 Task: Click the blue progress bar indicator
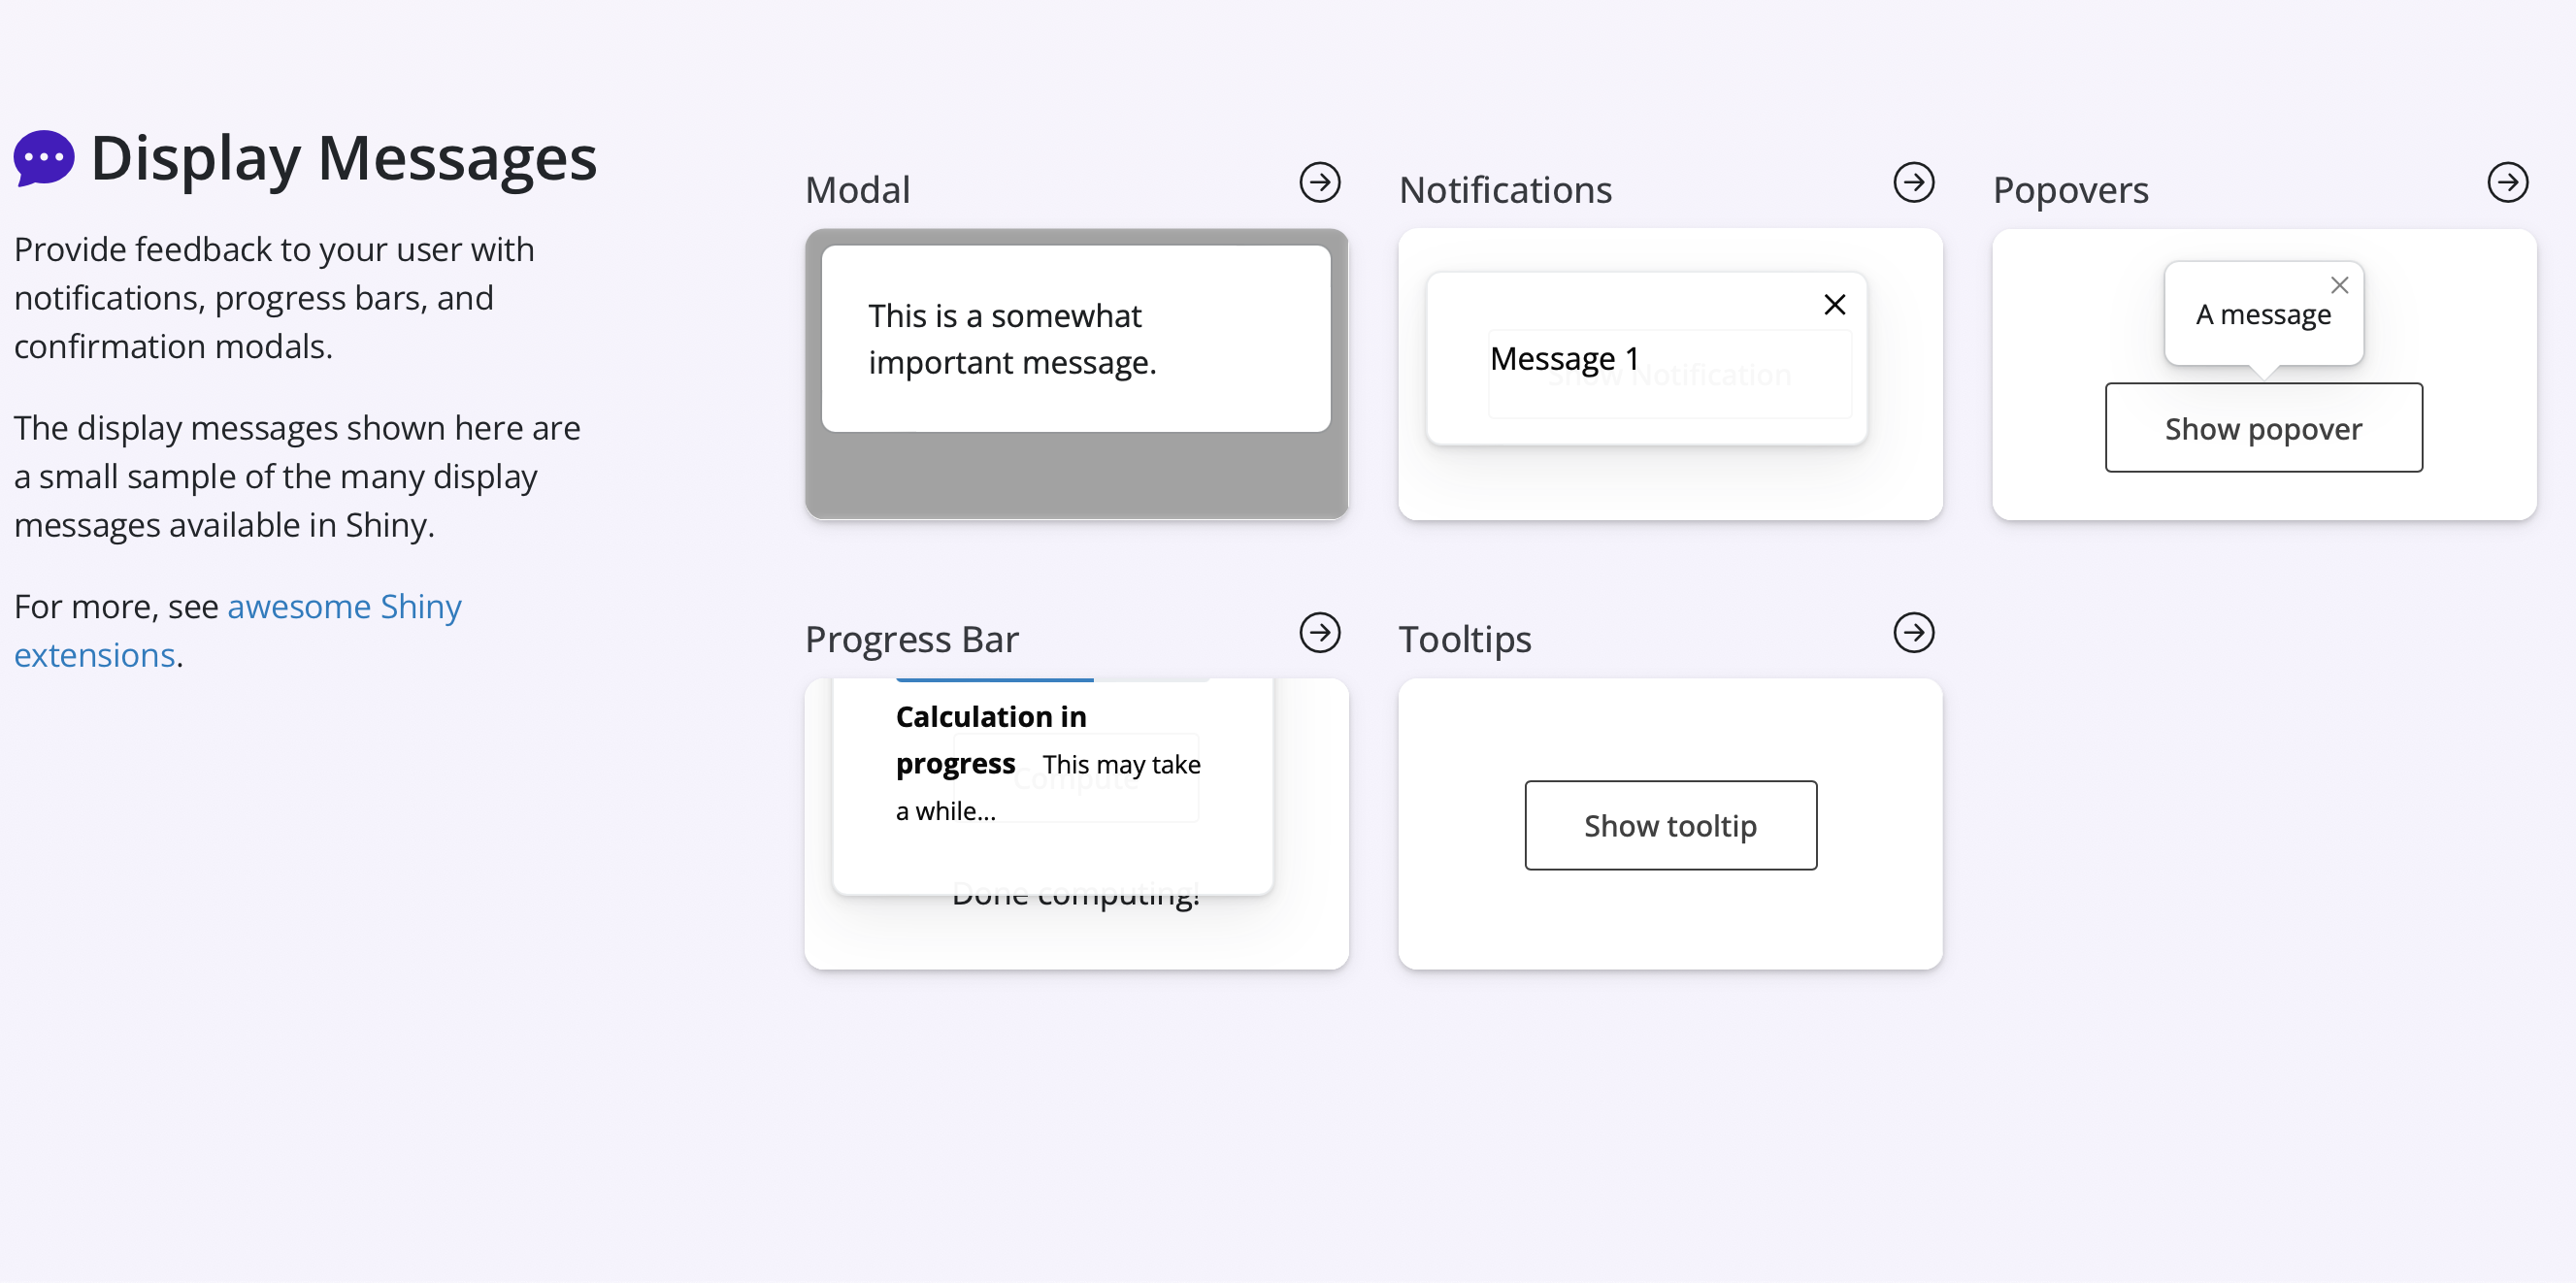point(994,681)
